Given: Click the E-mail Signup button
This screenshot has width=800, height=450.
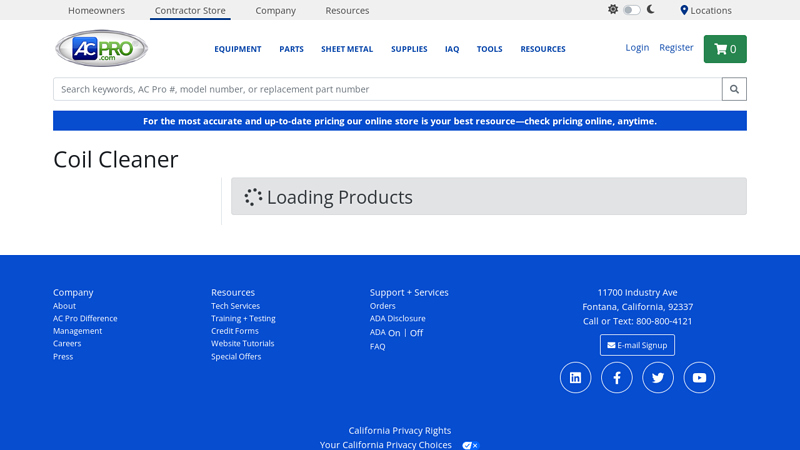Looking at the screenshot, I should tap(637, 345).
